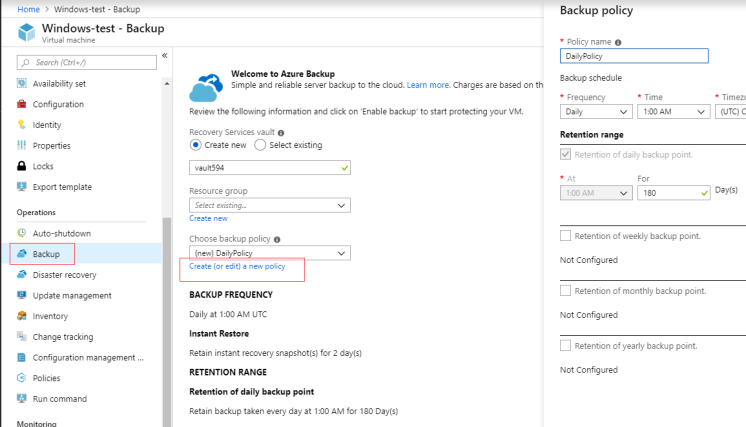This screenshot has height=427, width=746.
Task: Enable Retention of monthly backup point checkbox
Action: click(x=565, y=291)
